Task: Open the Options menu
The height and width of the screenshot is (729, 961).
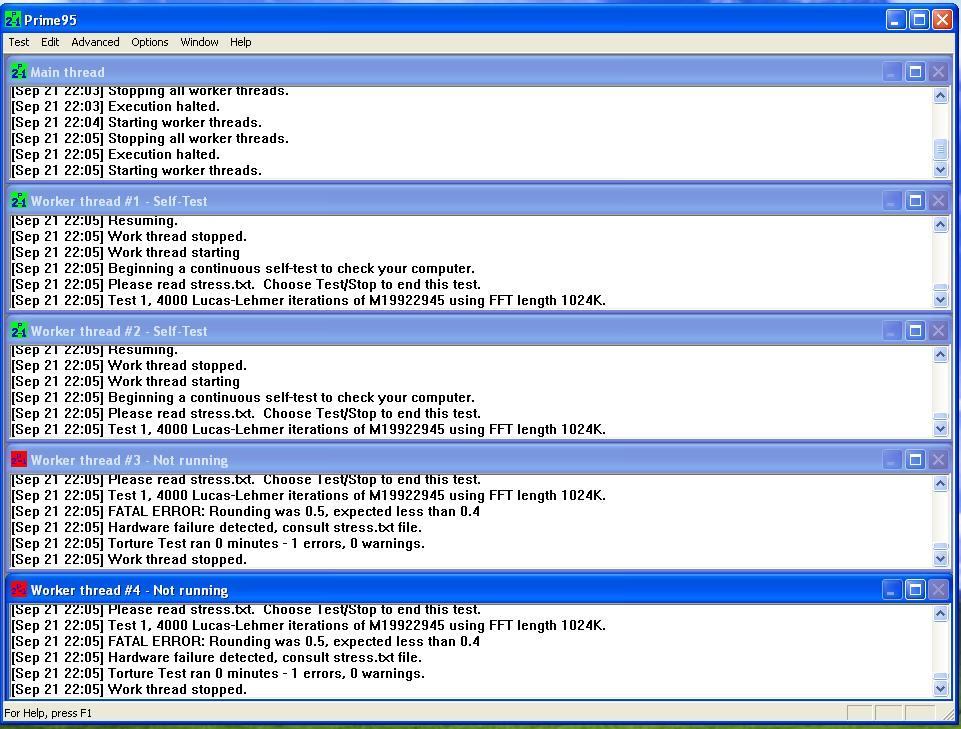Action: [x=150, y=42]
